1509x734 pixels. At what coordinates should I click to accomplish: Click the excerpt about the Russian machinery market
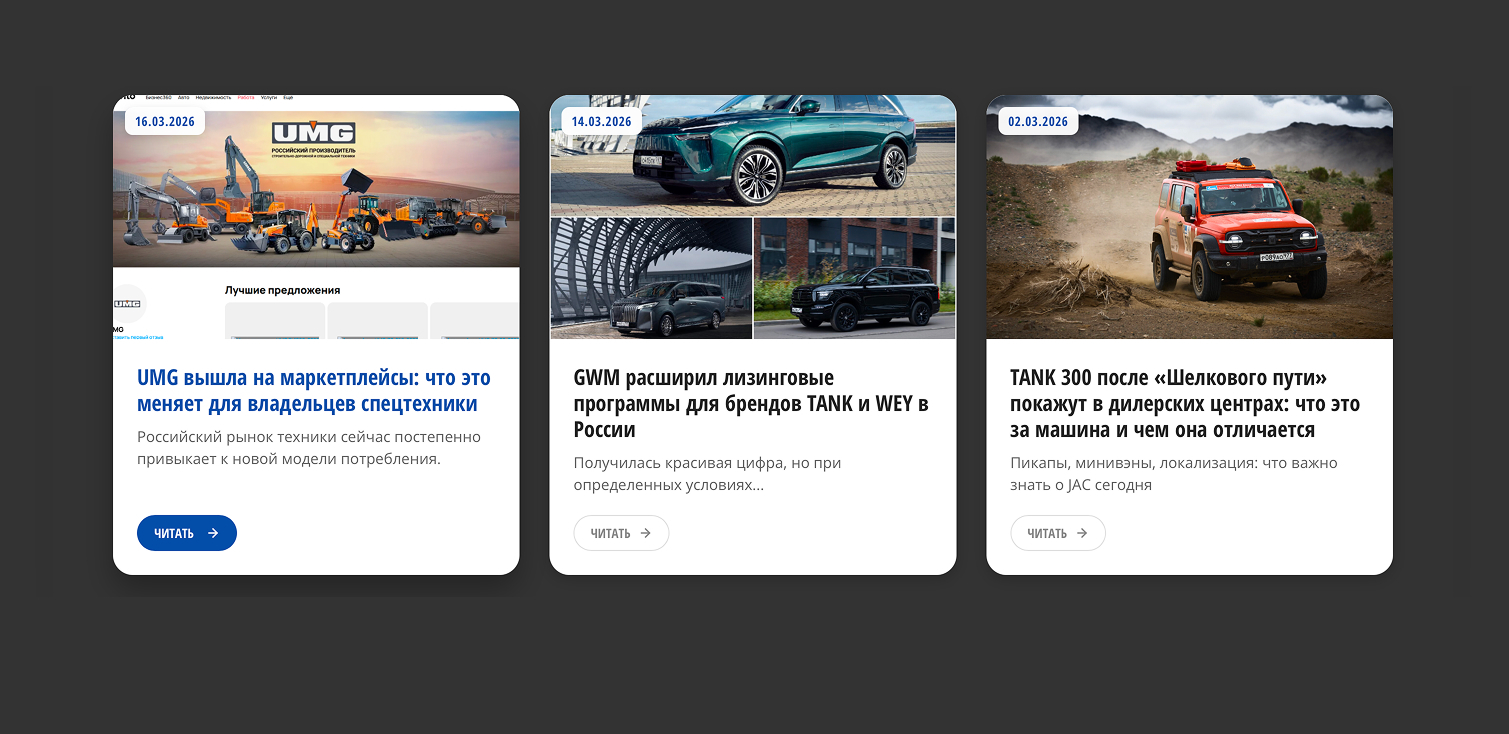[x=309, y=448]
